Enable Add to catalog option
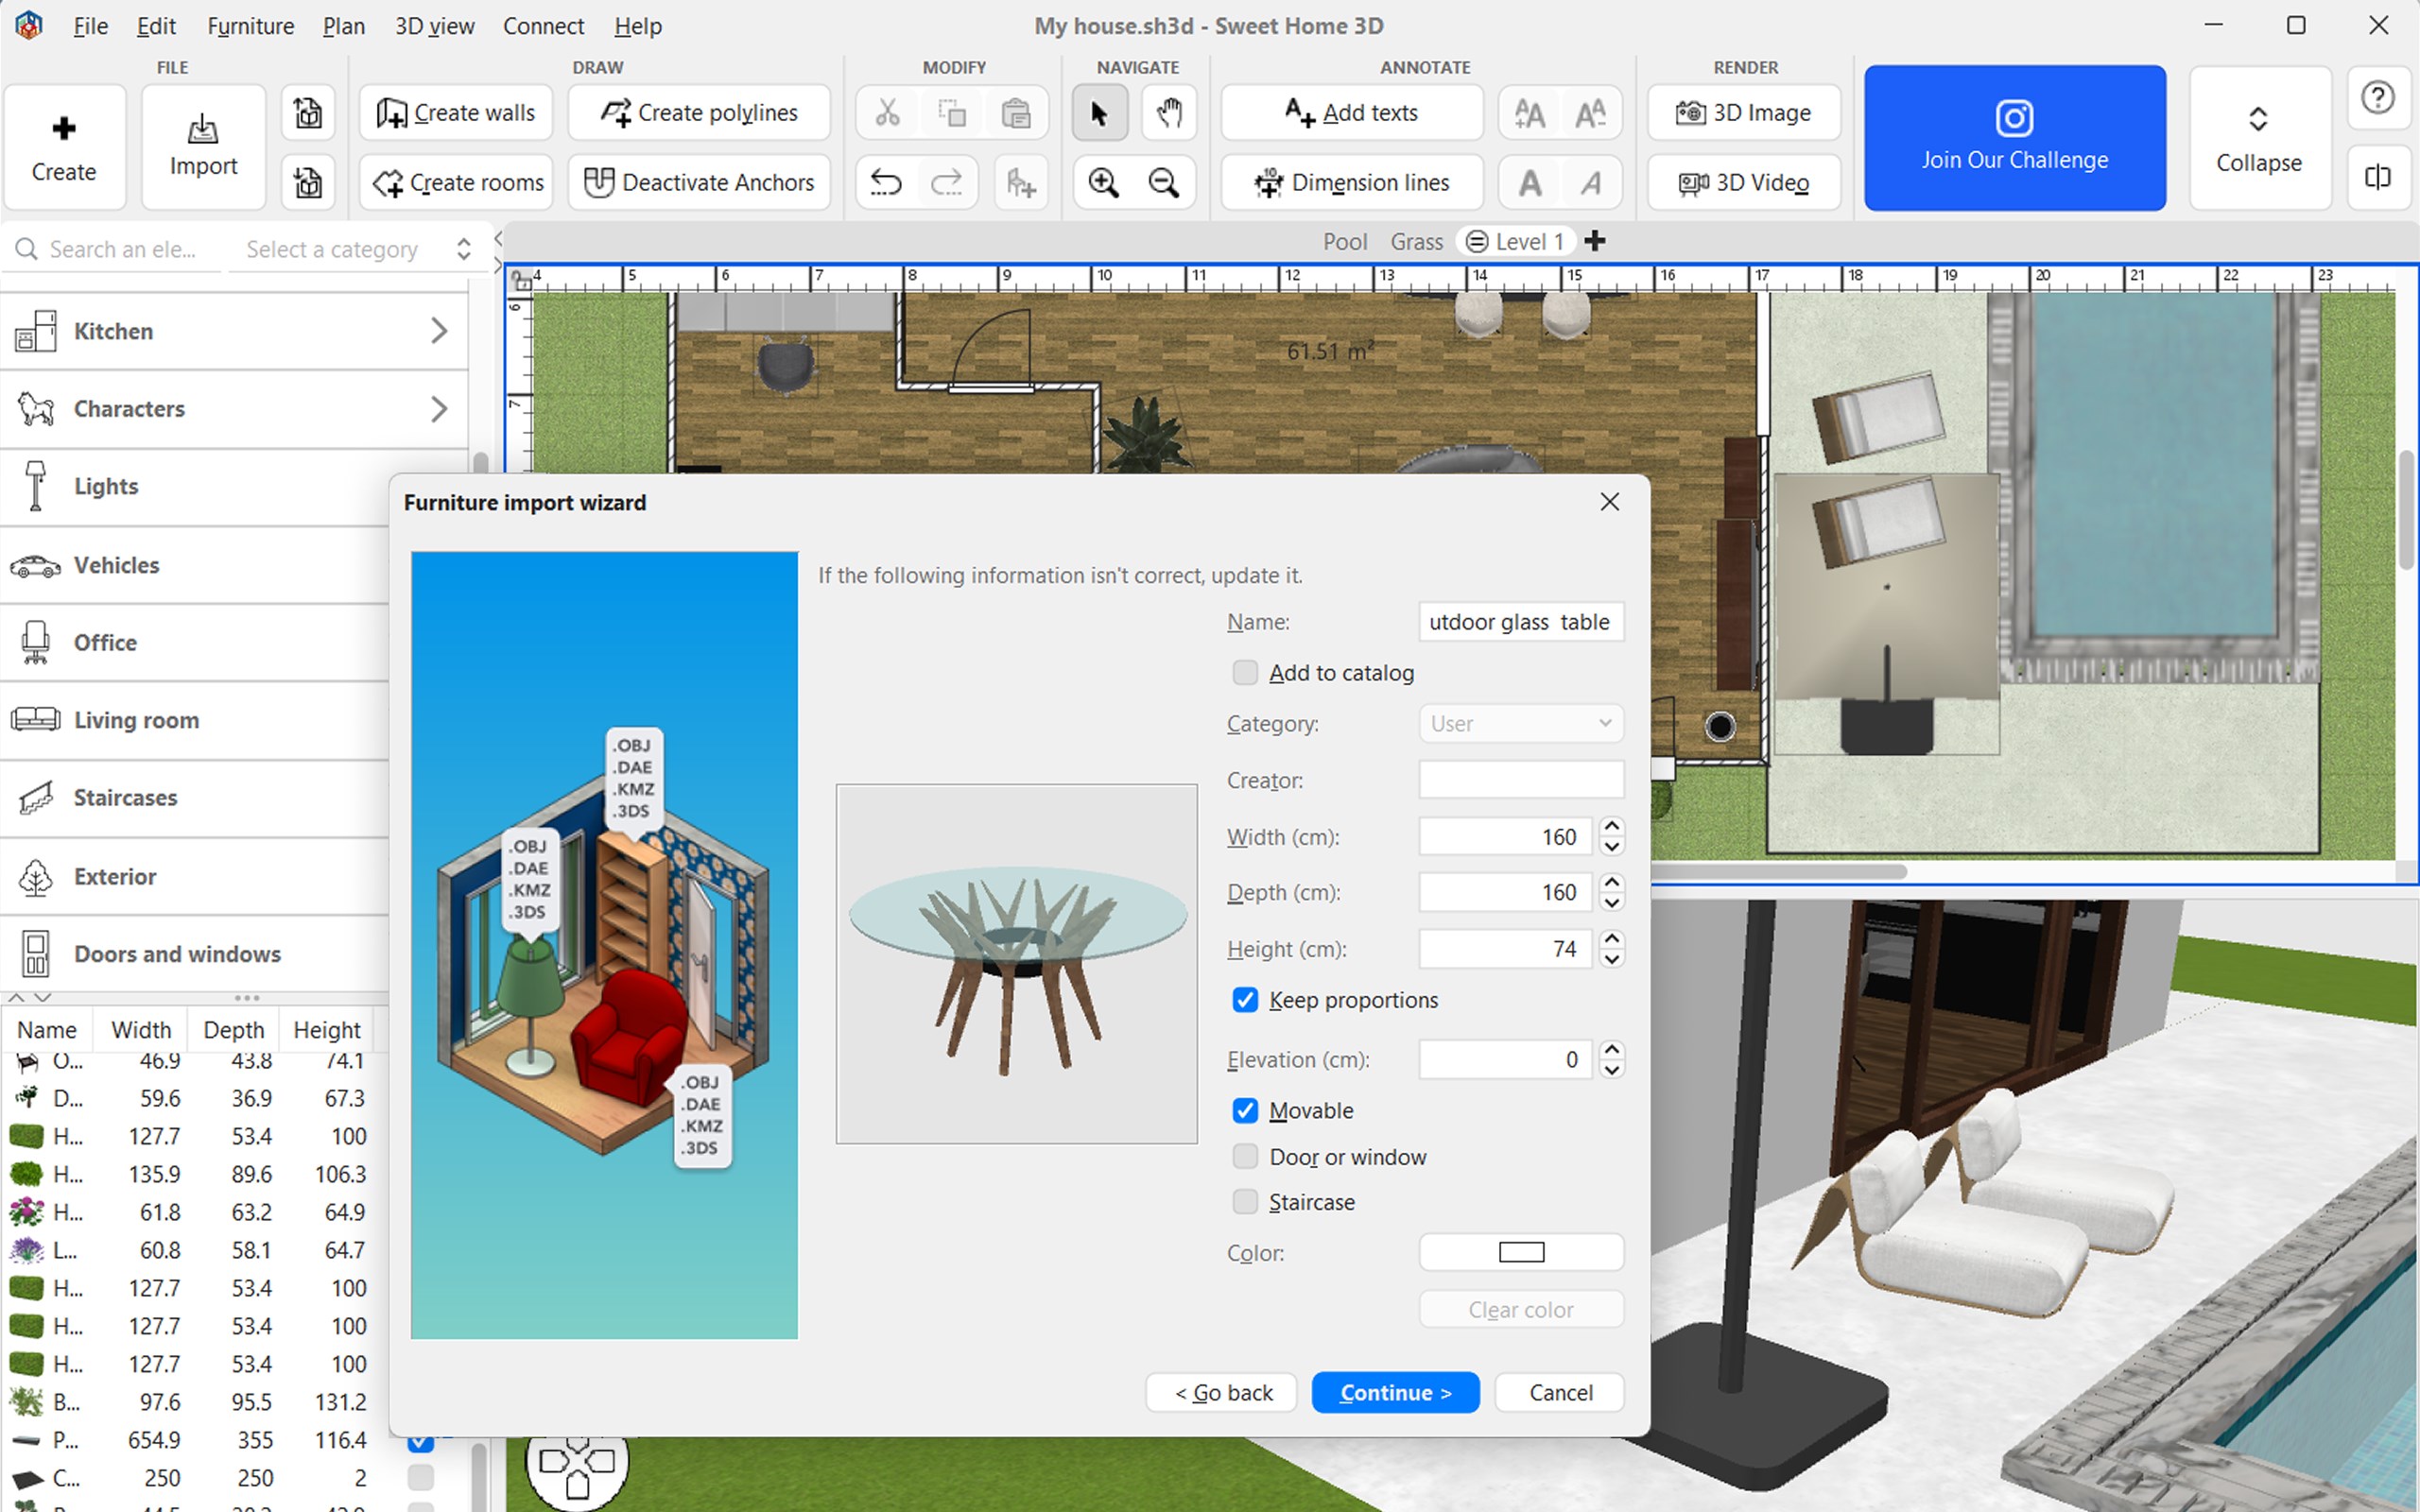This screenshot has height=1512, width=2420. 1245,672
